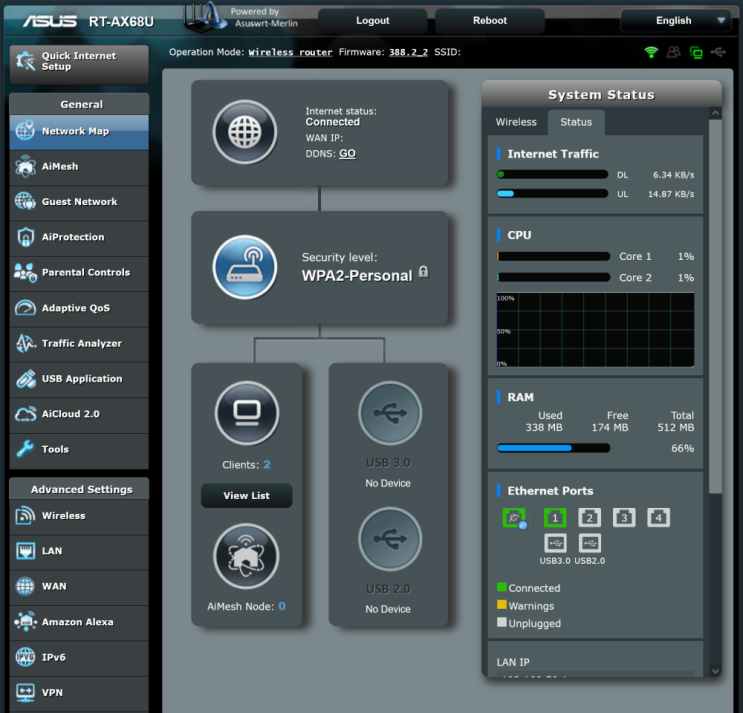Open WAN advanced settings
The width and height of the screenshot is (743, 713).
click(x=79, y=587)
